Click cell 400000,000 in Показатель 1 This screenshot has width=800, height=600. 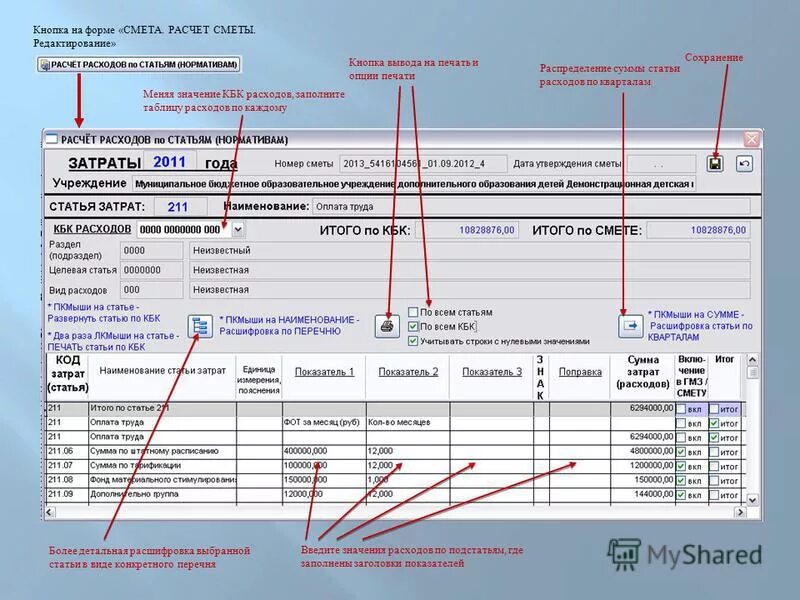(324, 451)
